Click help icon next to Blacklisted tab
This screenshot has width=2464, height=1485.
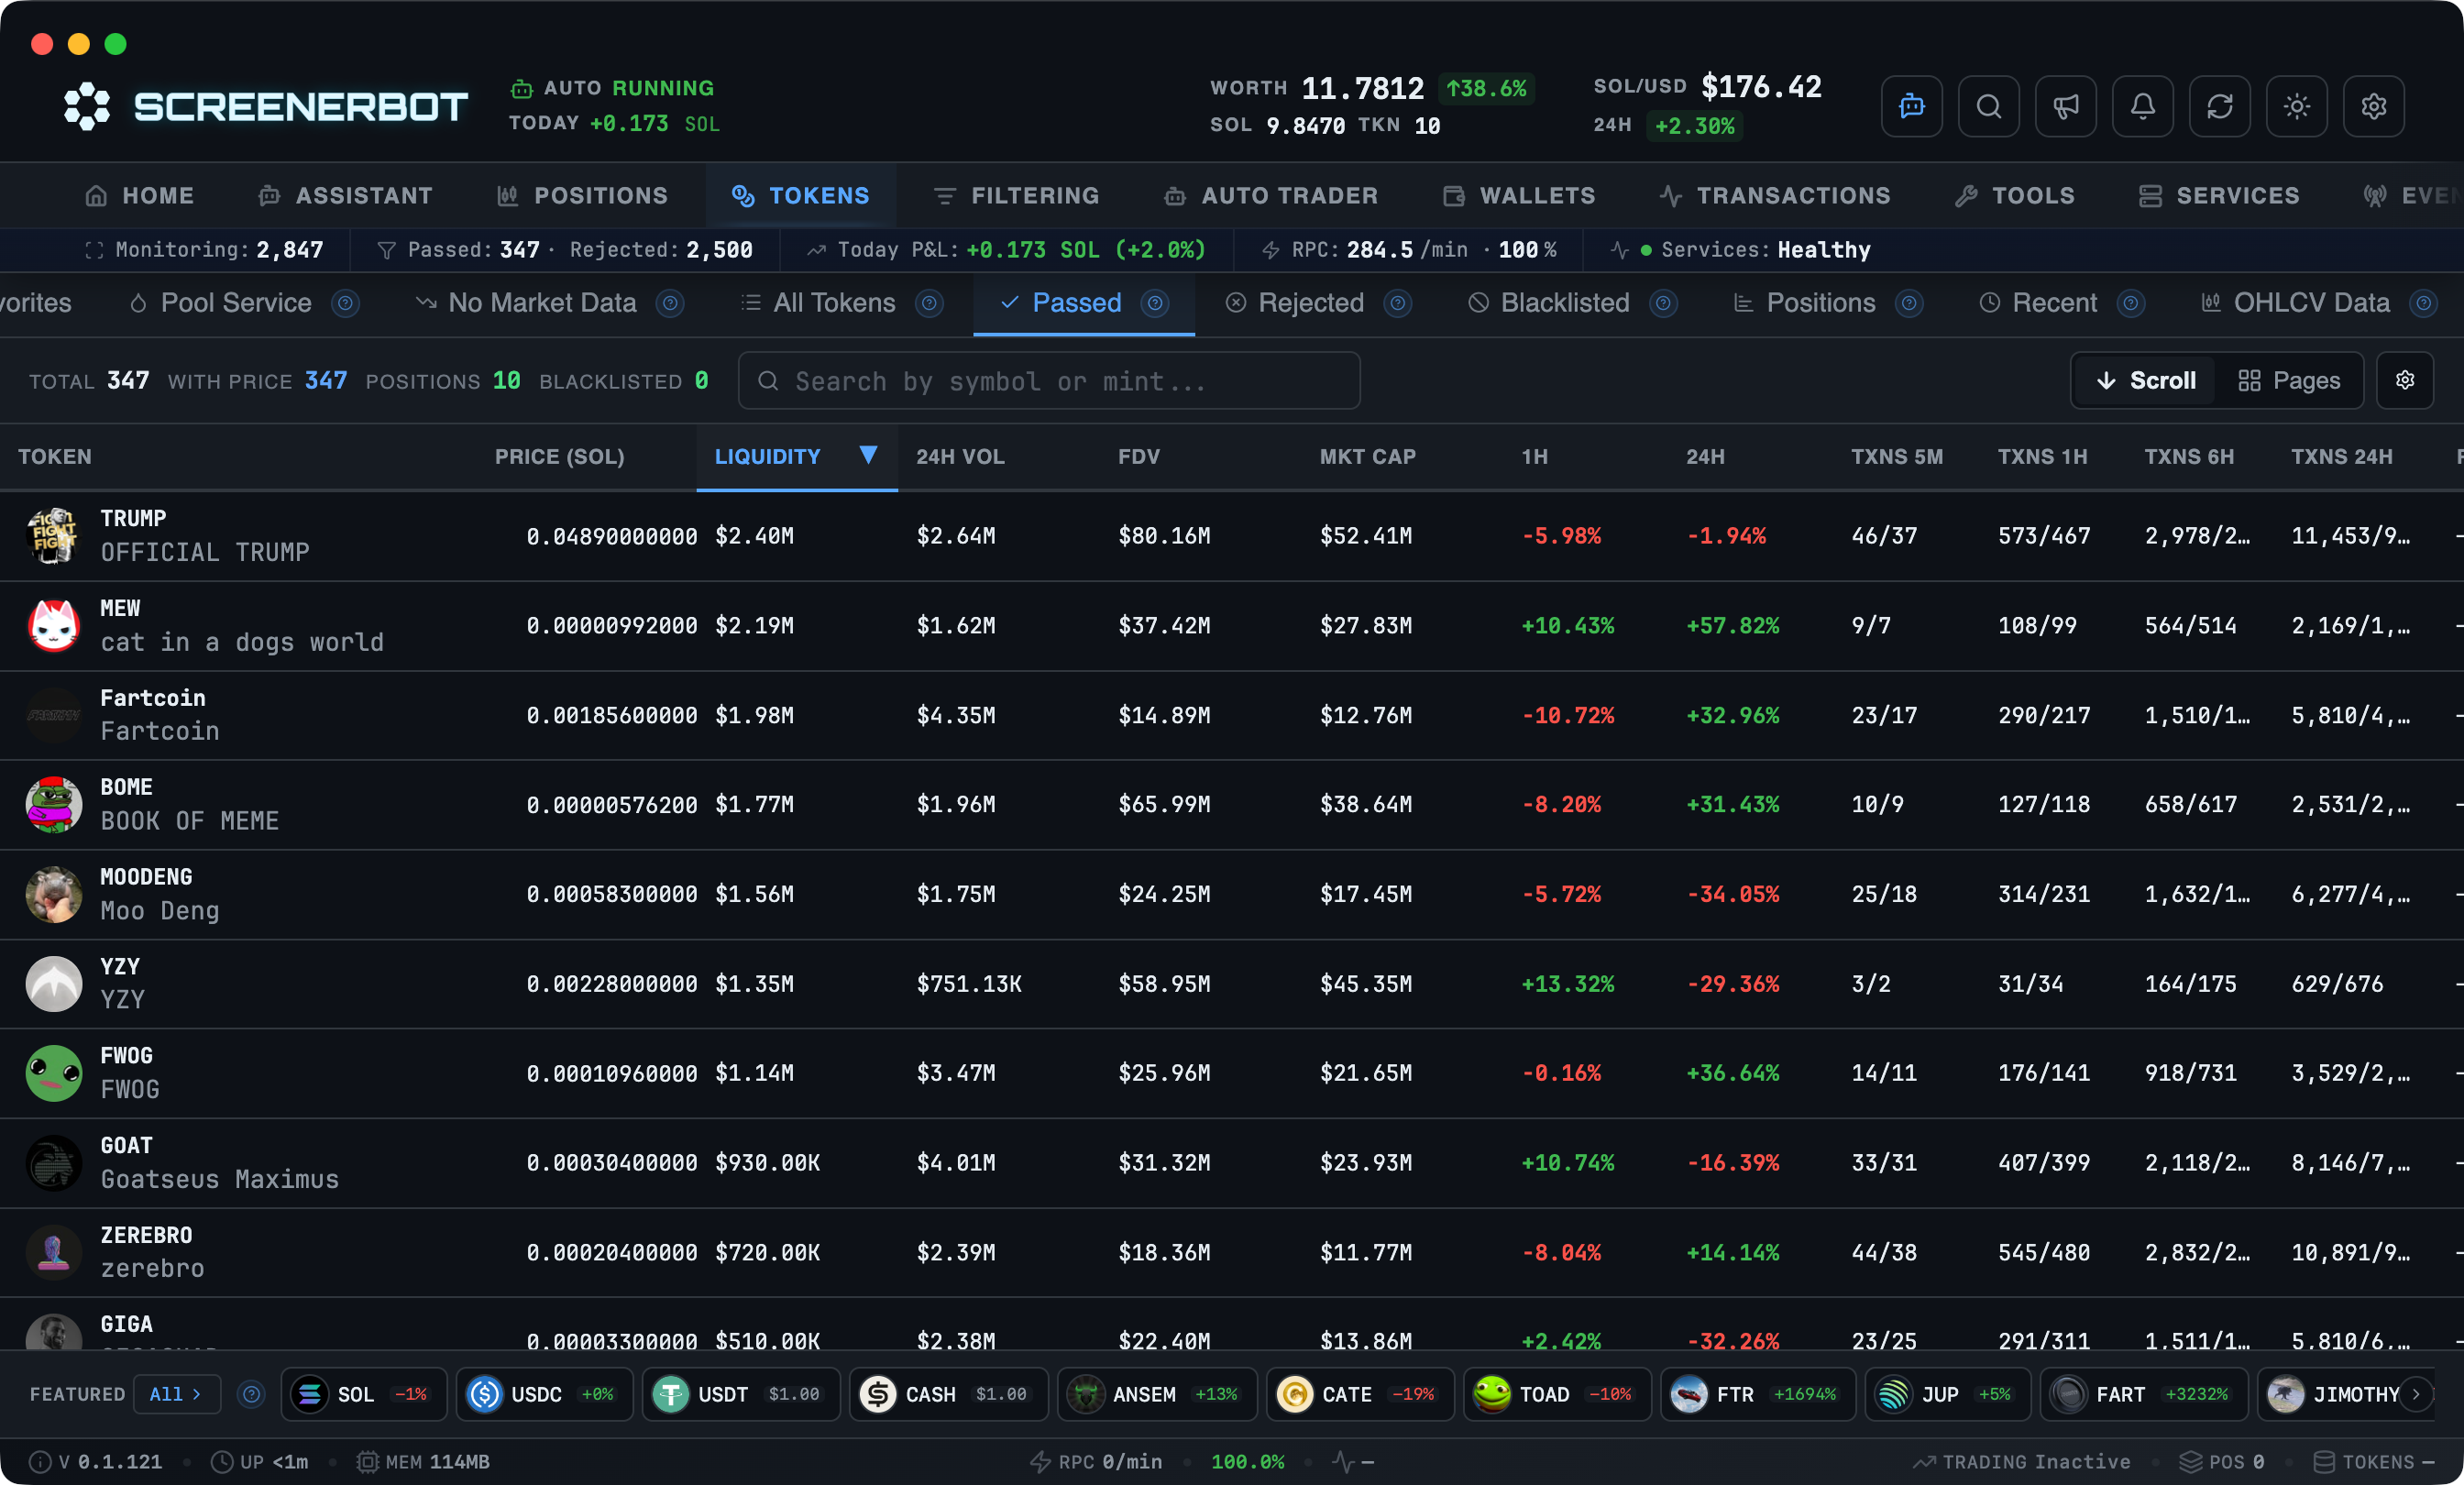point(1663,303)
